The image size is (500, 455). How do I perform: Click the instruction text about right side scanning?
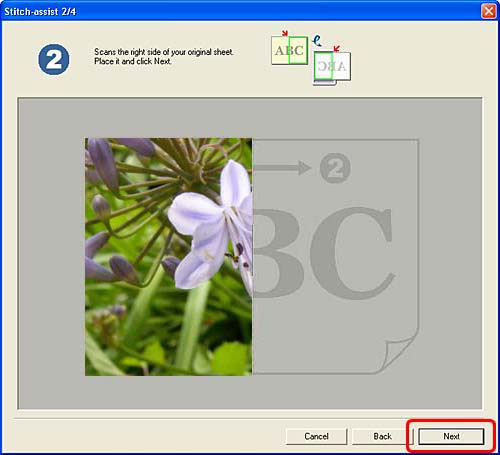tap(164, 57)
